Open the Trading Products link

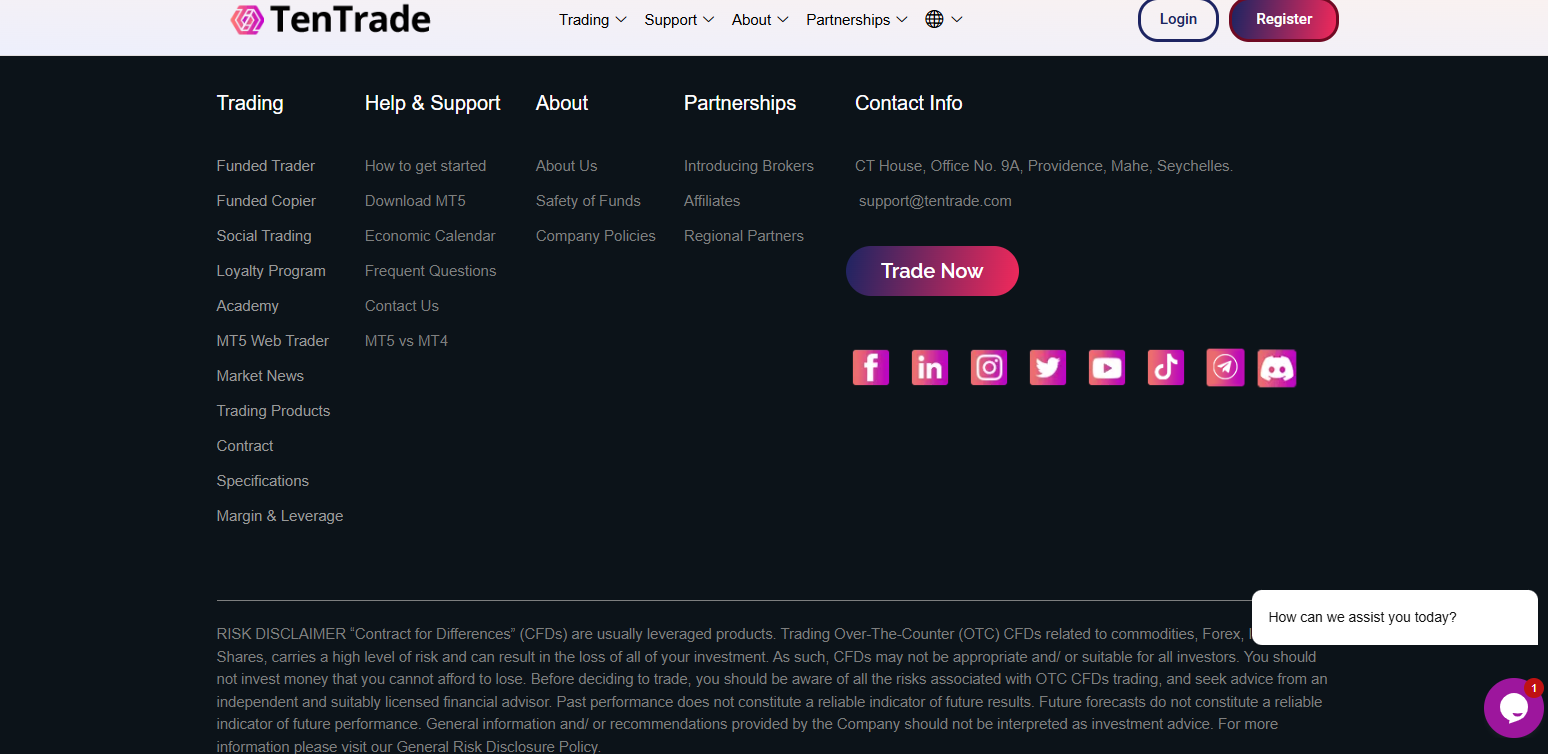click(273, 411)
